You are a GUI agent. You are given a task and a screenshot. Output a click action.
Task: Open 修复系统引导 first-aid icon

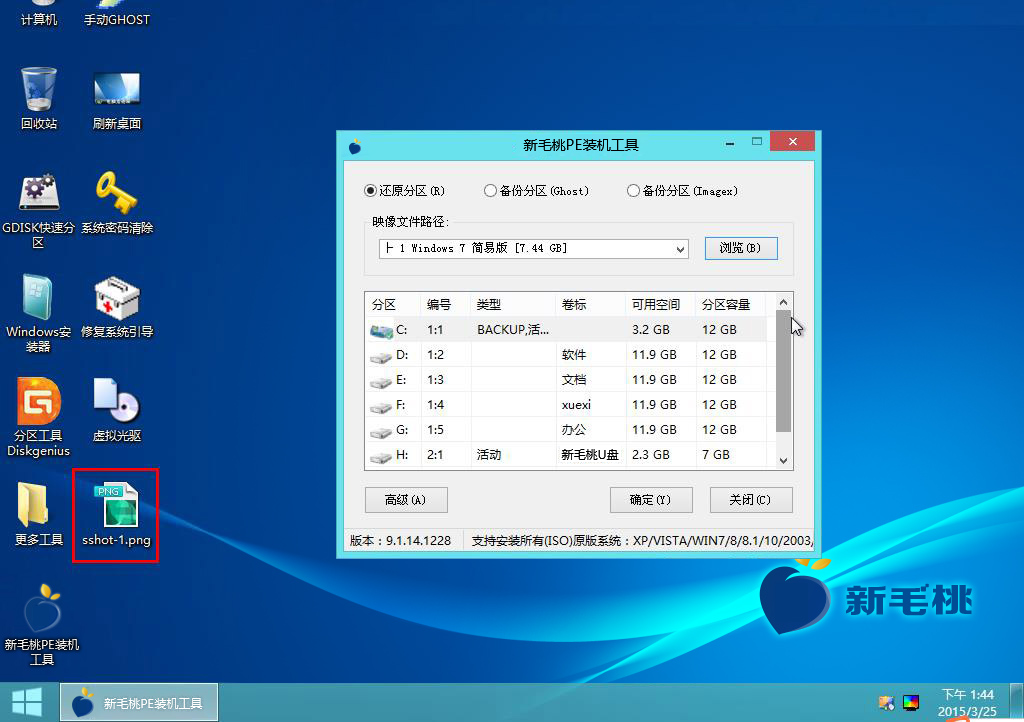pos(116,307)
